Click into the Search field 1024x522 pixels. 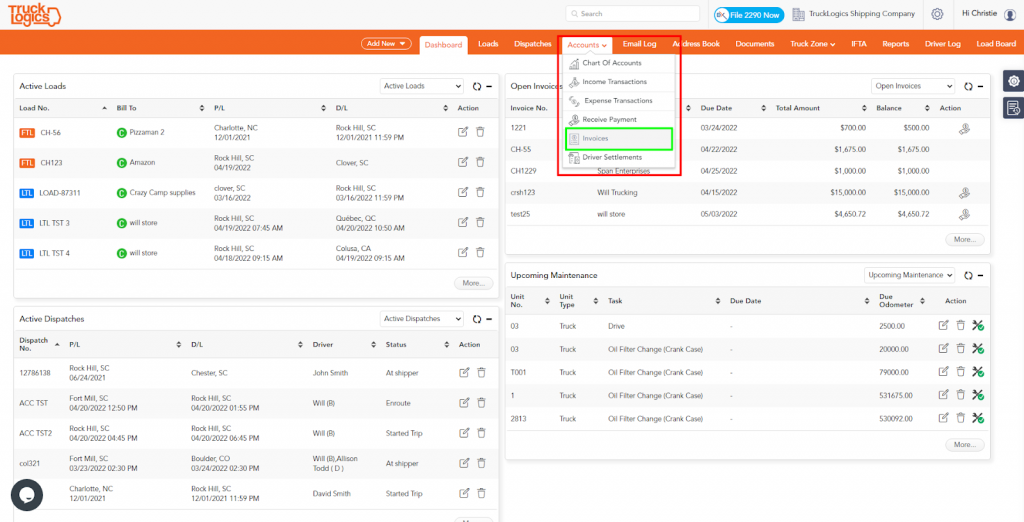(x=633, y=14)
